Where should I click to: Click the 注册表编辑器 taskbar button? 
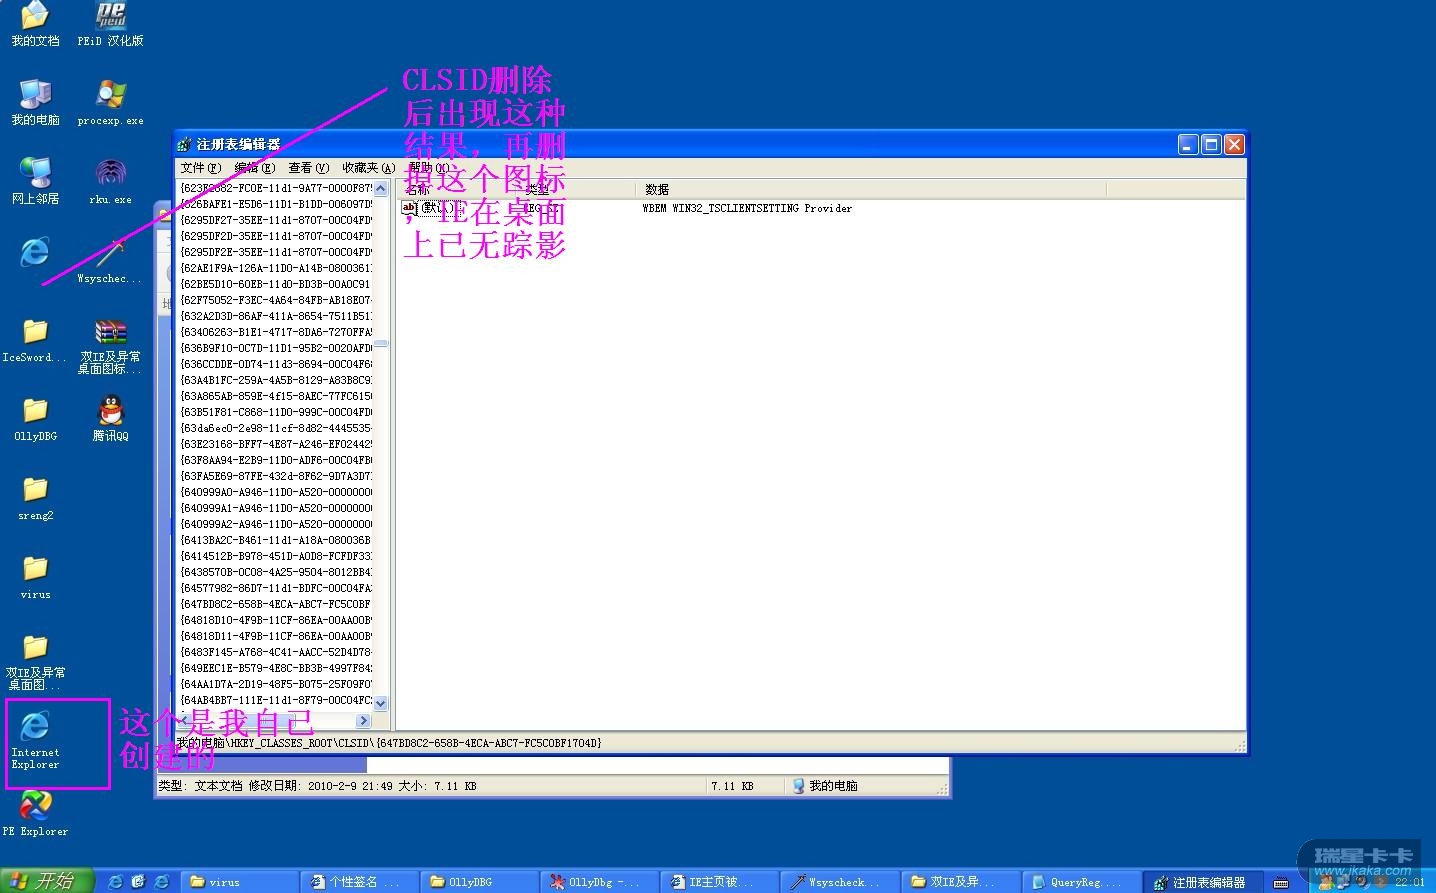point(1204,881)
